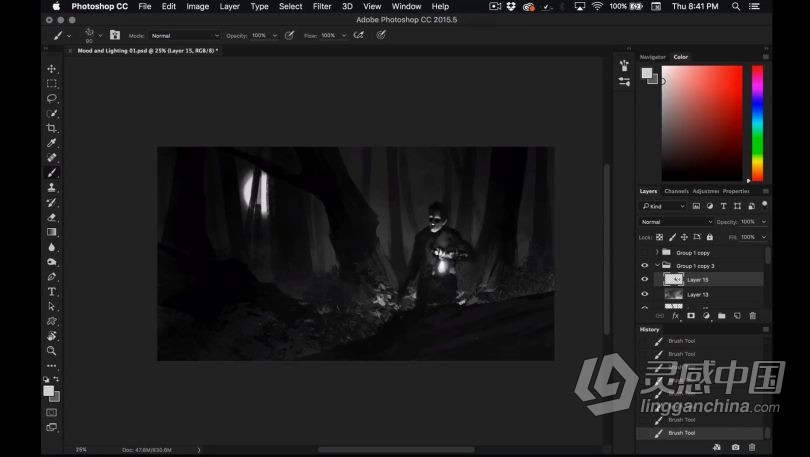Select the Rectangular Marquee tool

(x=52, y=84)
